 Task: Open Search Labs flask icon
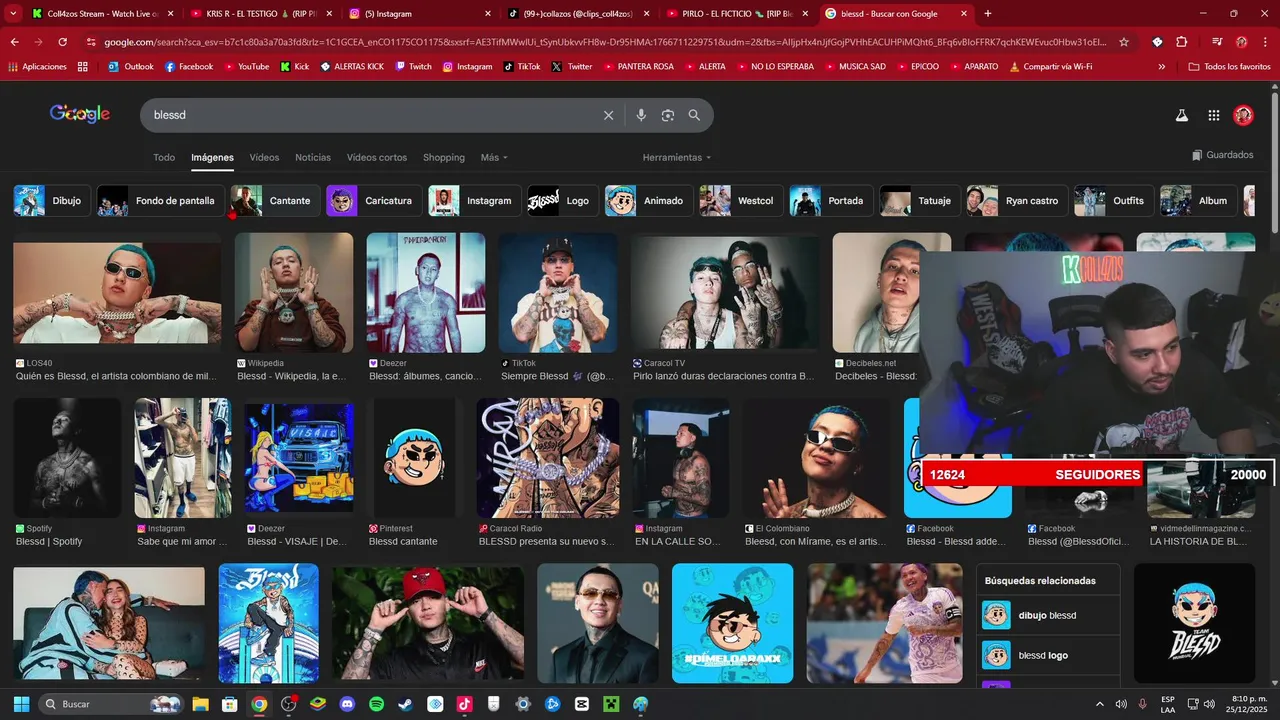click(x=1181, y=115)
